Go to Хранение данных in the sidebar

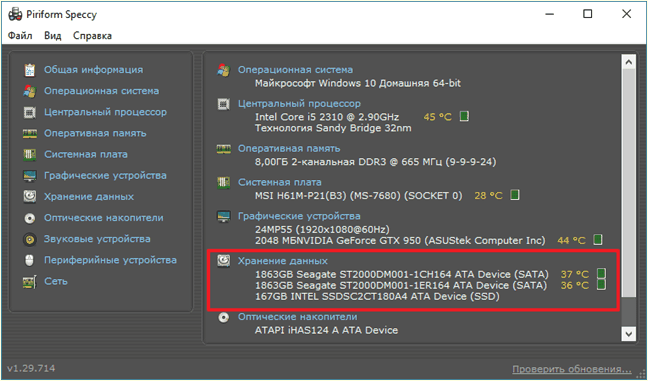click(x=89, y=197)
